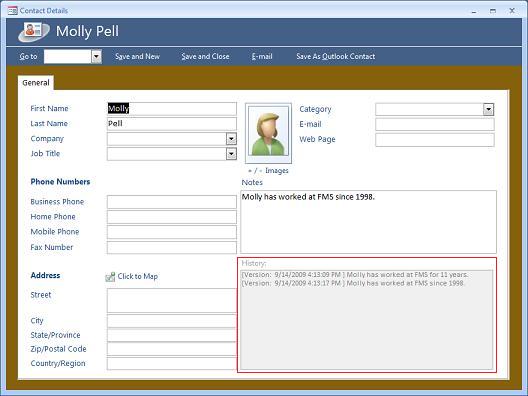528x396 pixels.
Task: Click the E-mail input field
Action: (x=435, y=125)
